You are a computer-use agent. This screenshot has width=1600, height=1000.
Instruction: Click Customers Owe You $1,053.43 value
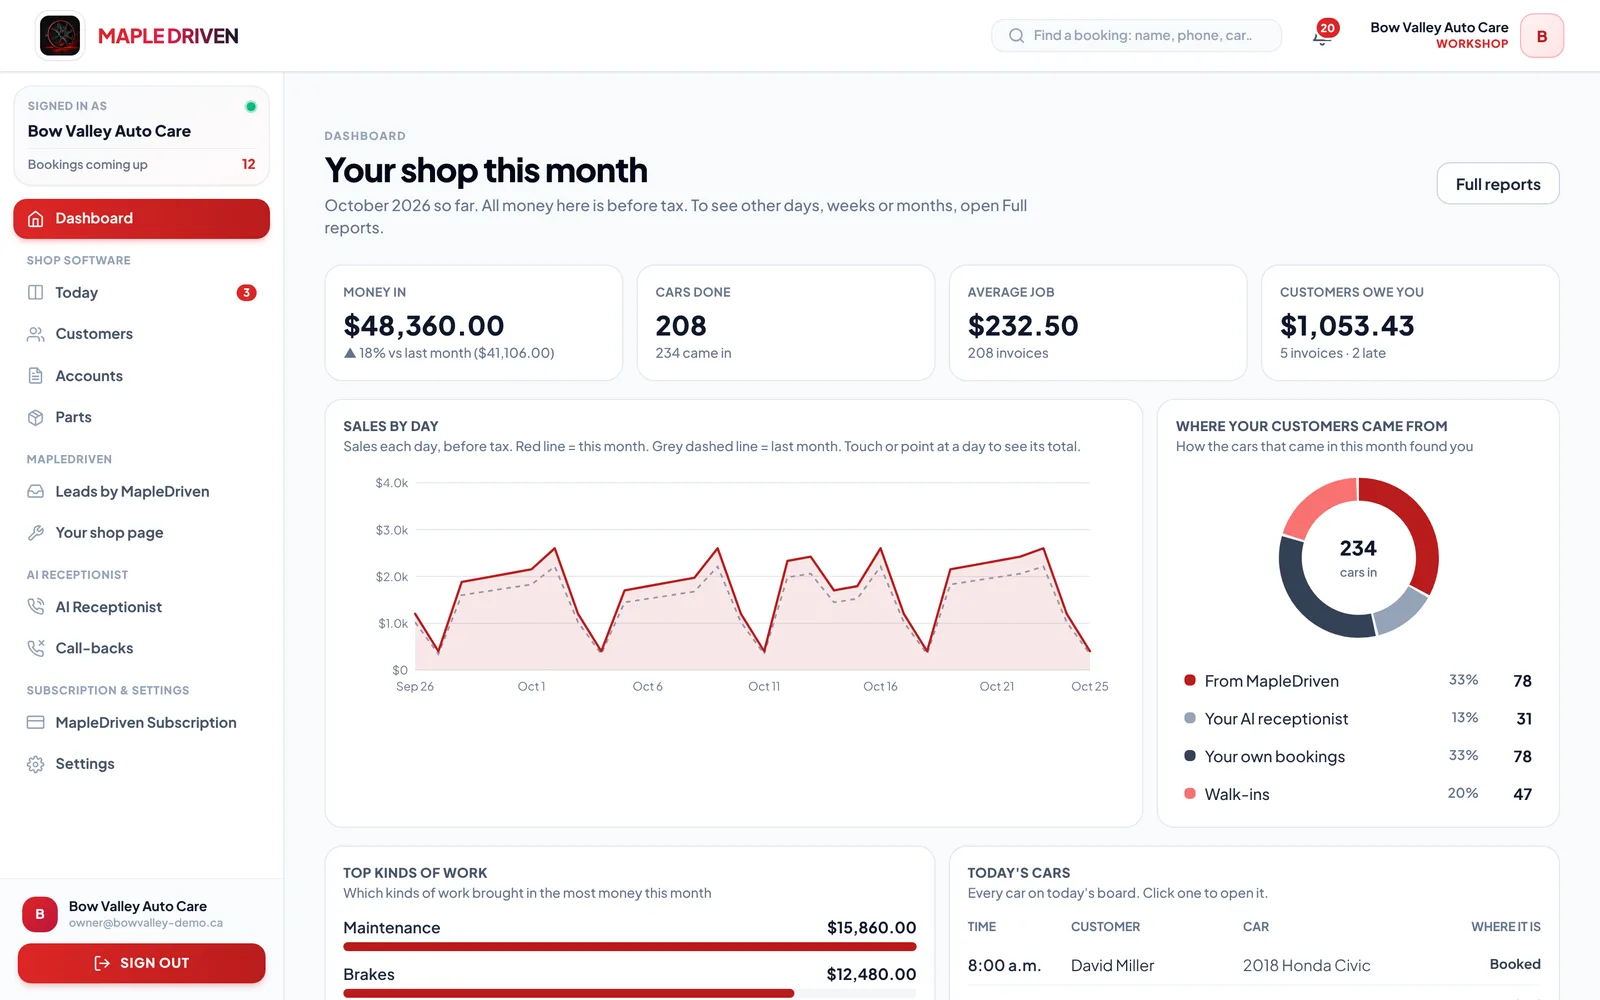pyautogui.click(x=1347, y=326)
